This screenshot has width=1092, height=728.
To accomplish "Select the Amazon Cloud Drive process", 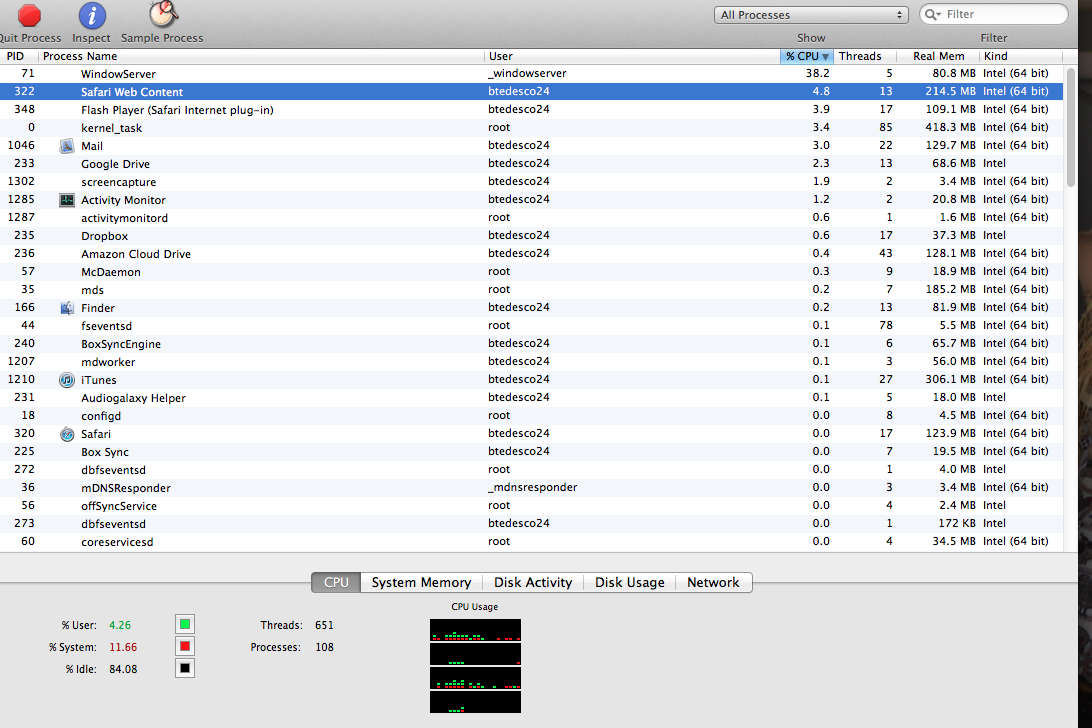I will pos(531,254).
